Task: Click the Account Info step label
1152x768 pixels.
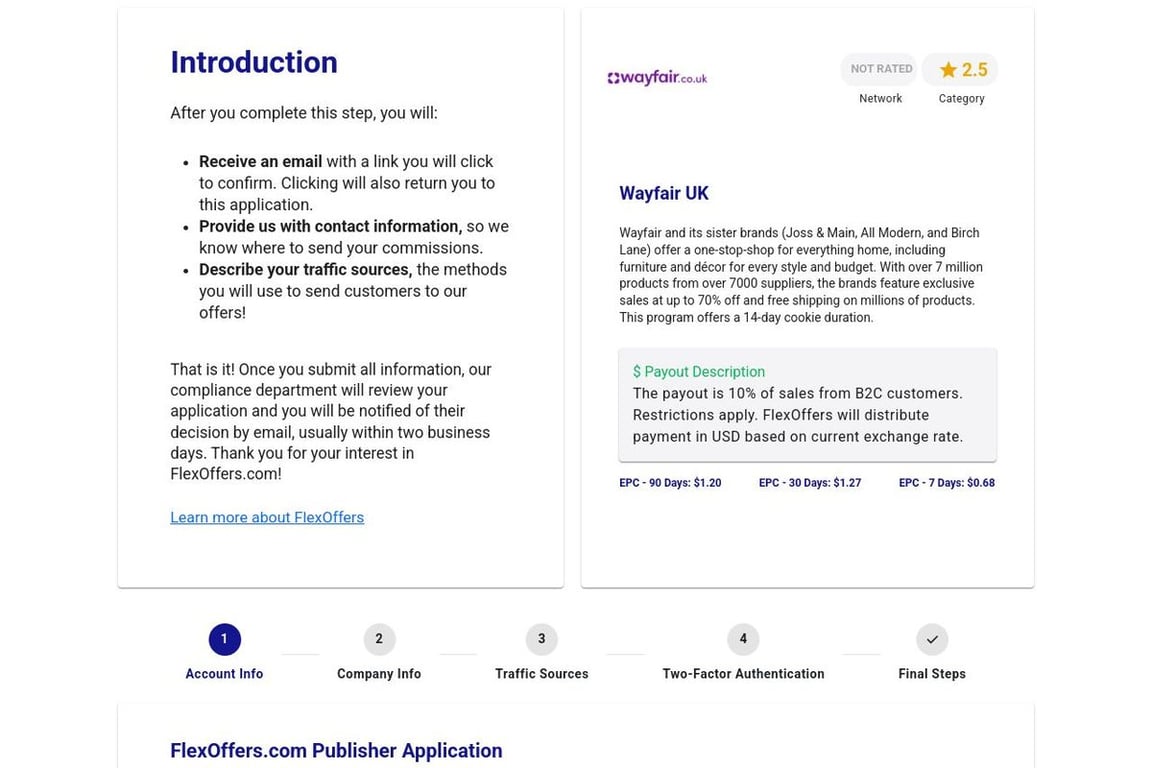Action: (x=224, y=674)
